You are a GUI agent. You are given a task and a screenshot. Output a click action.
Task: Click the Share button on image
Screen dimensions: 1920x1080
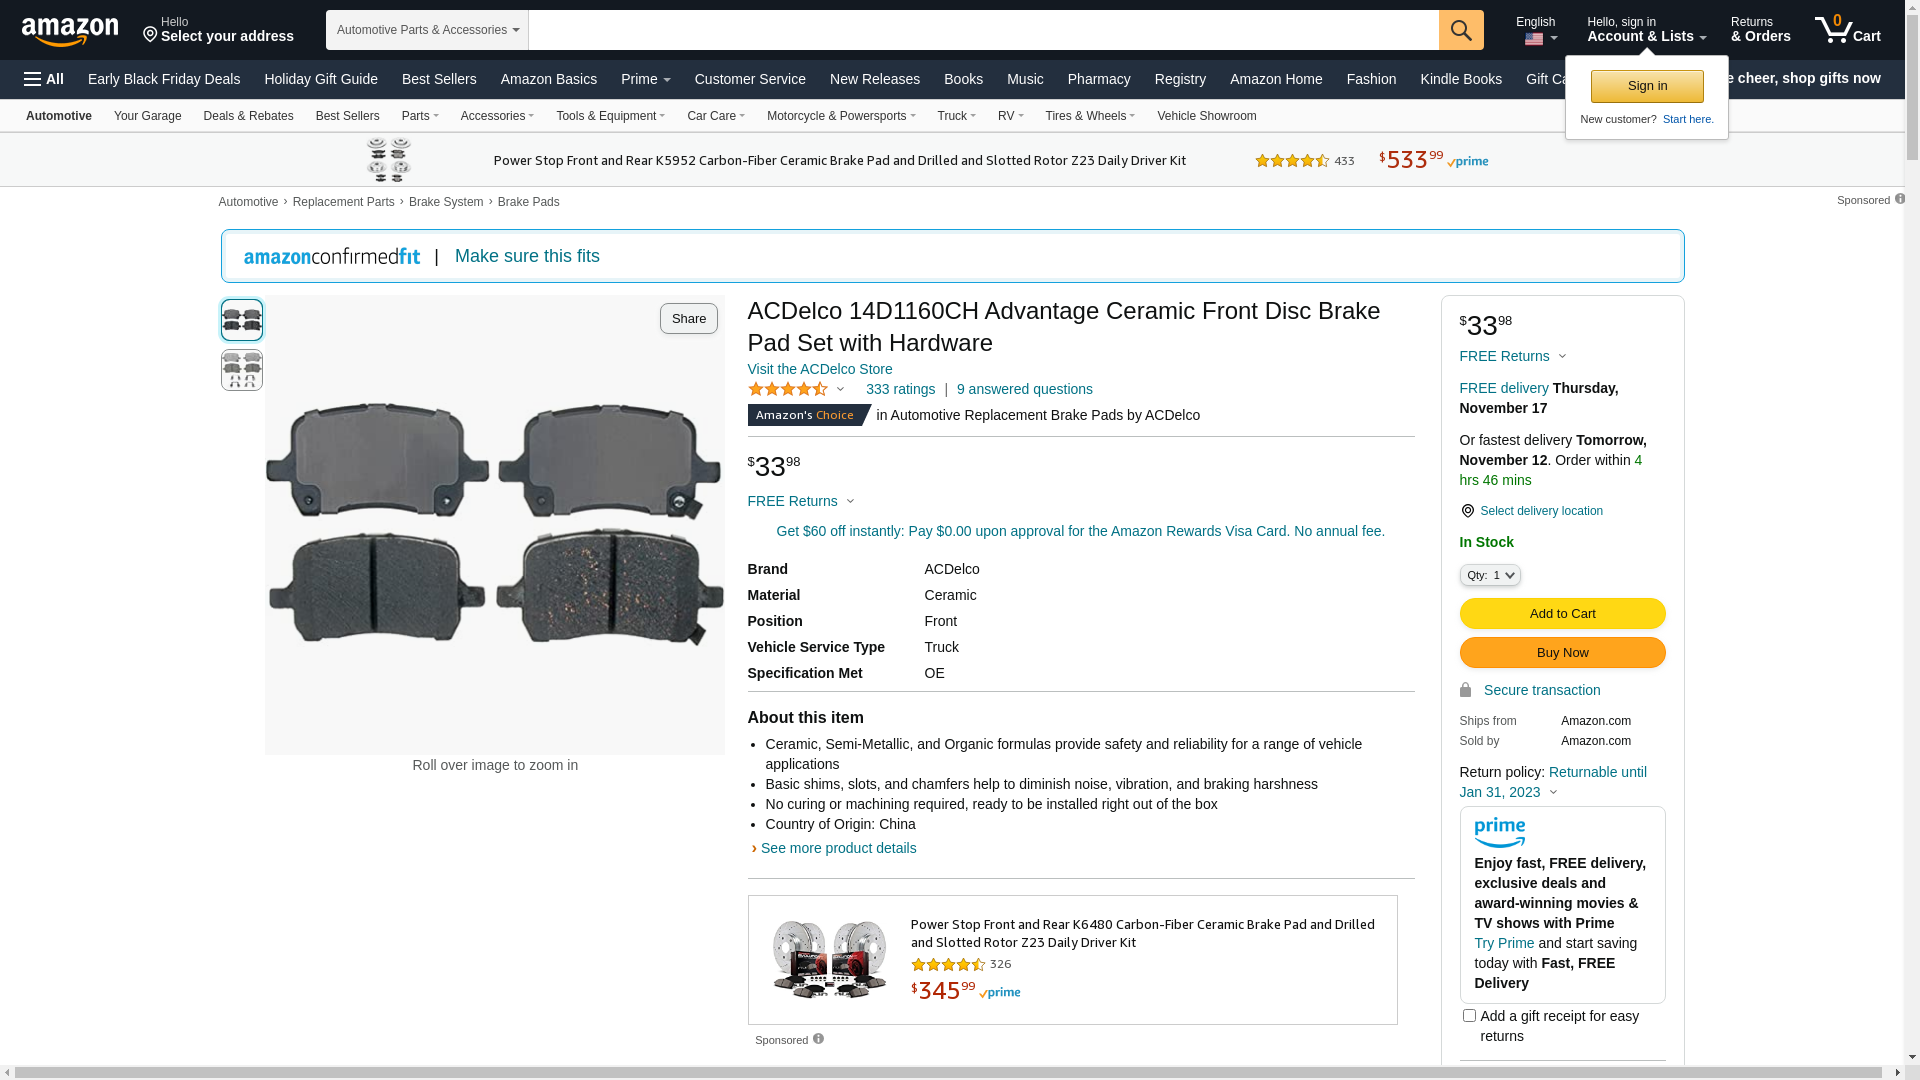(x=688, y=319)
